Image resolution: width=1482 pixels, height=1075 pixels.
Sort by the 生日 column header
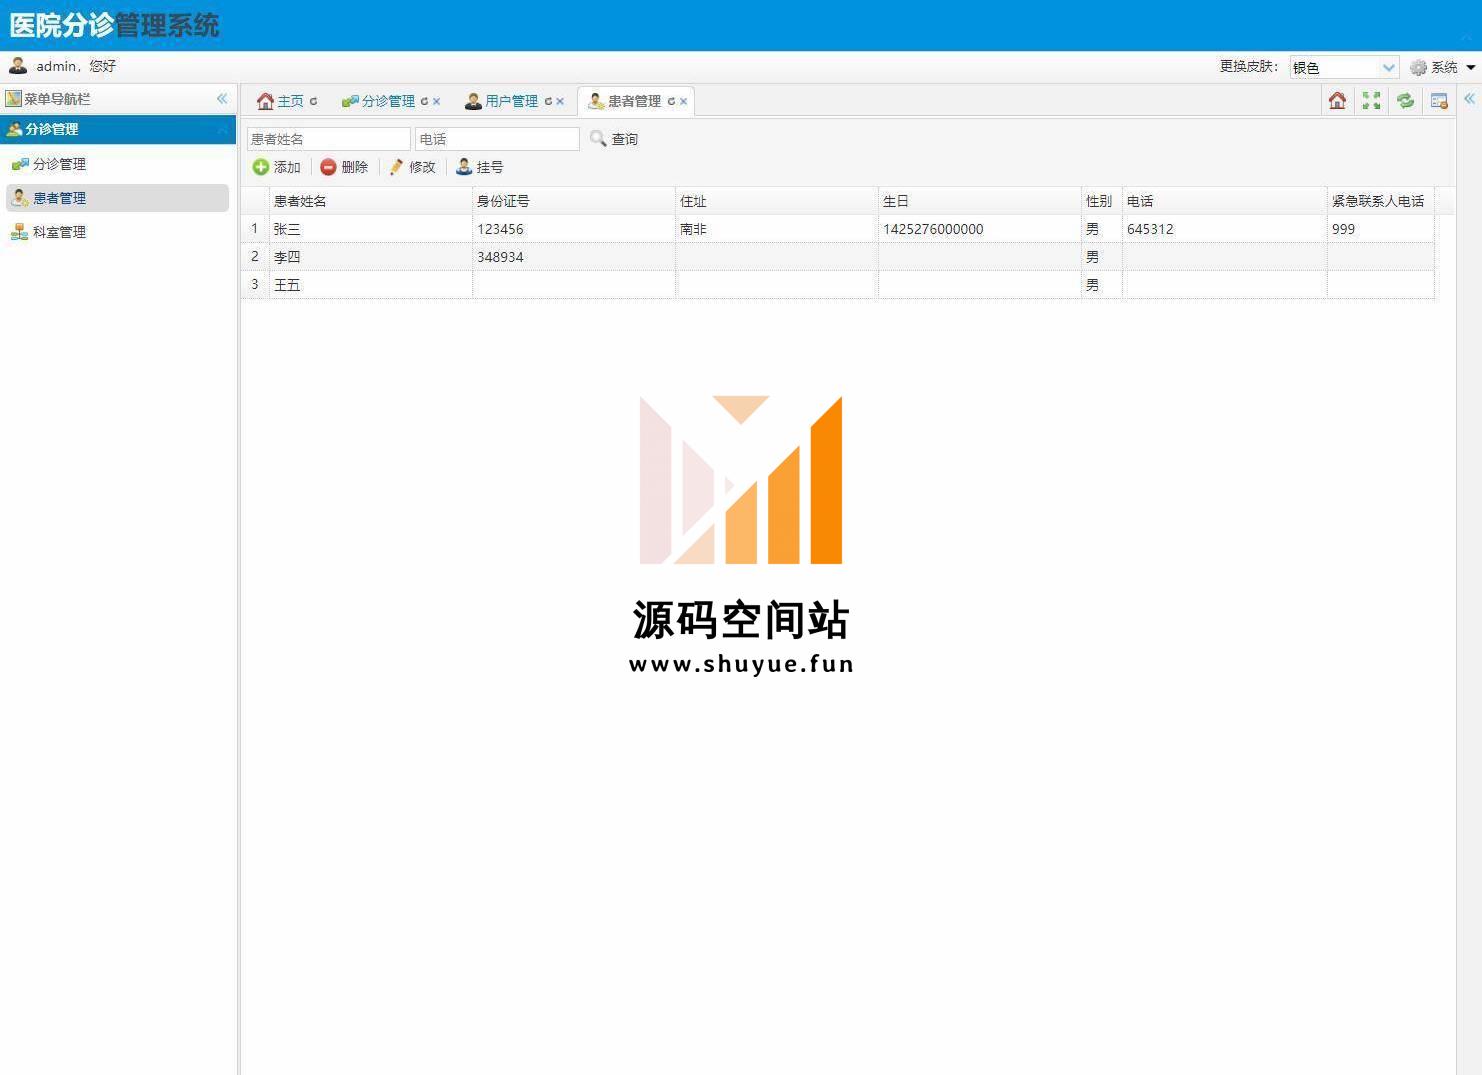980,201
